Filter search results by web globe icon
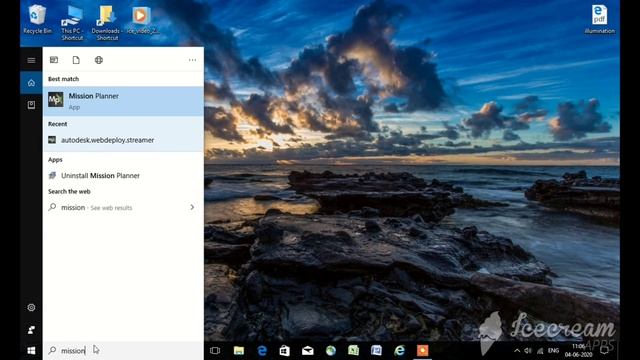Image resolution: width=640 pixels, height=360 pixels. (99, 60)
